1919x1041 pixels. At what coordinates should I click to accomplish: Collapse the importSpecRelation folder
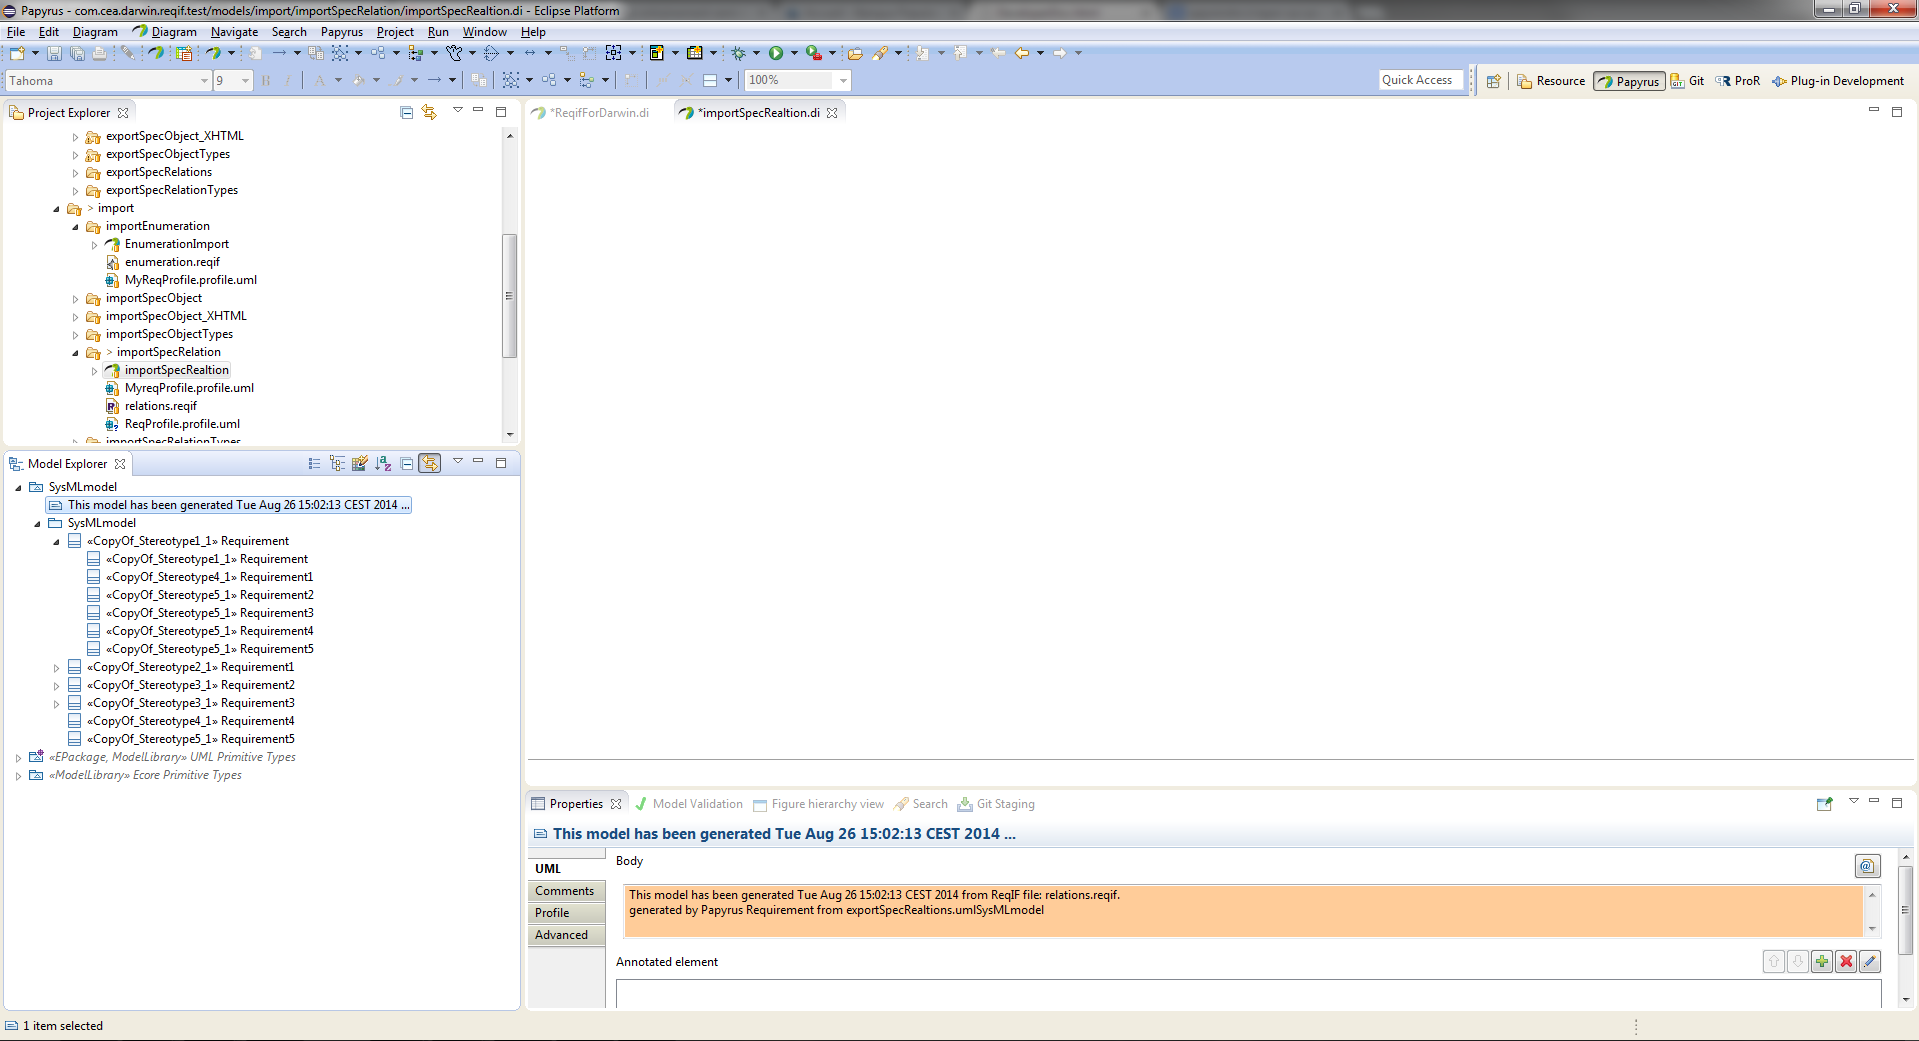(x=75, y=353)
